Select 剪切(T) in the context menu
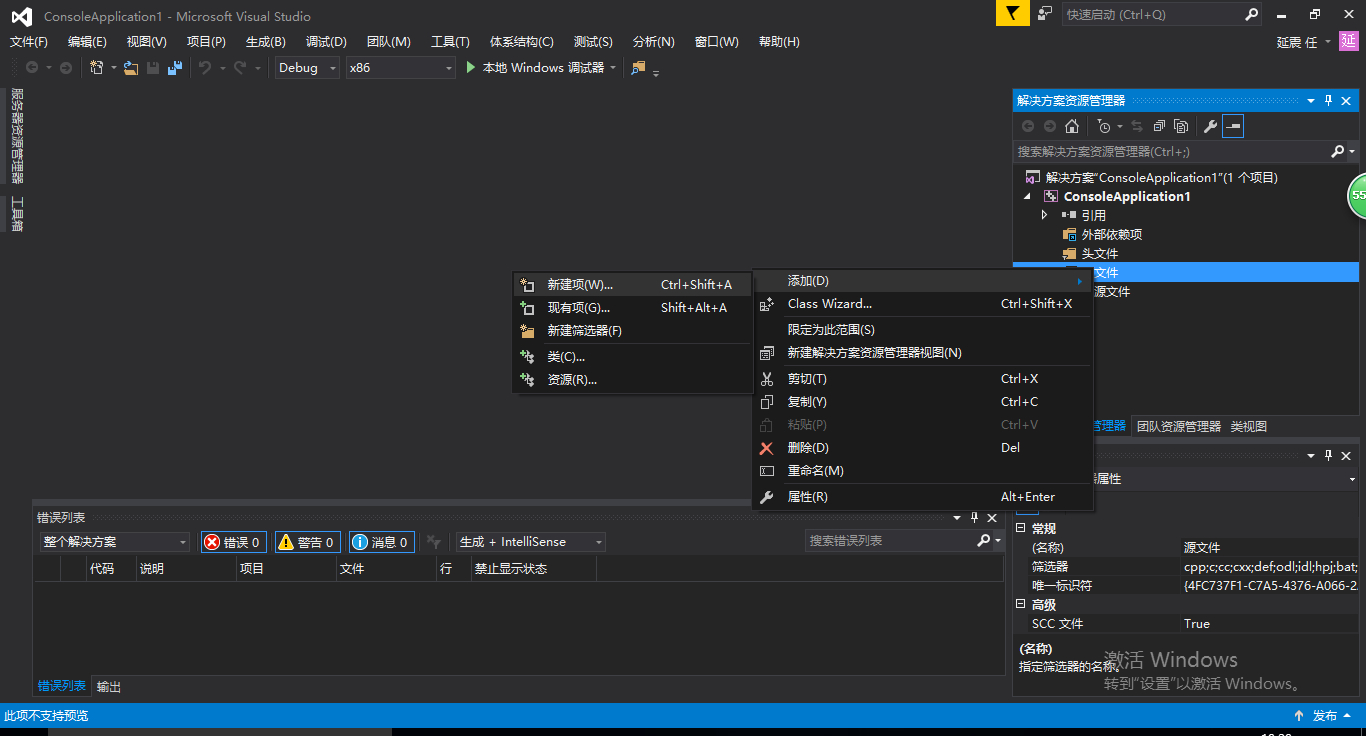Image resolution: width=1366 pixels, height=736 pixels. pyautogui.click(x=923, y=379)
